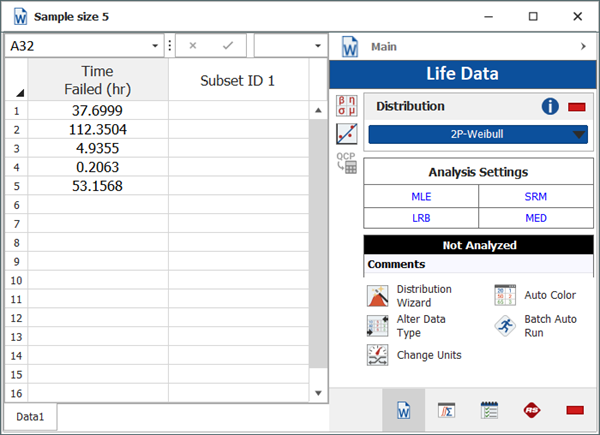Expand the A32 cell reference dropdown

[155, 46]
